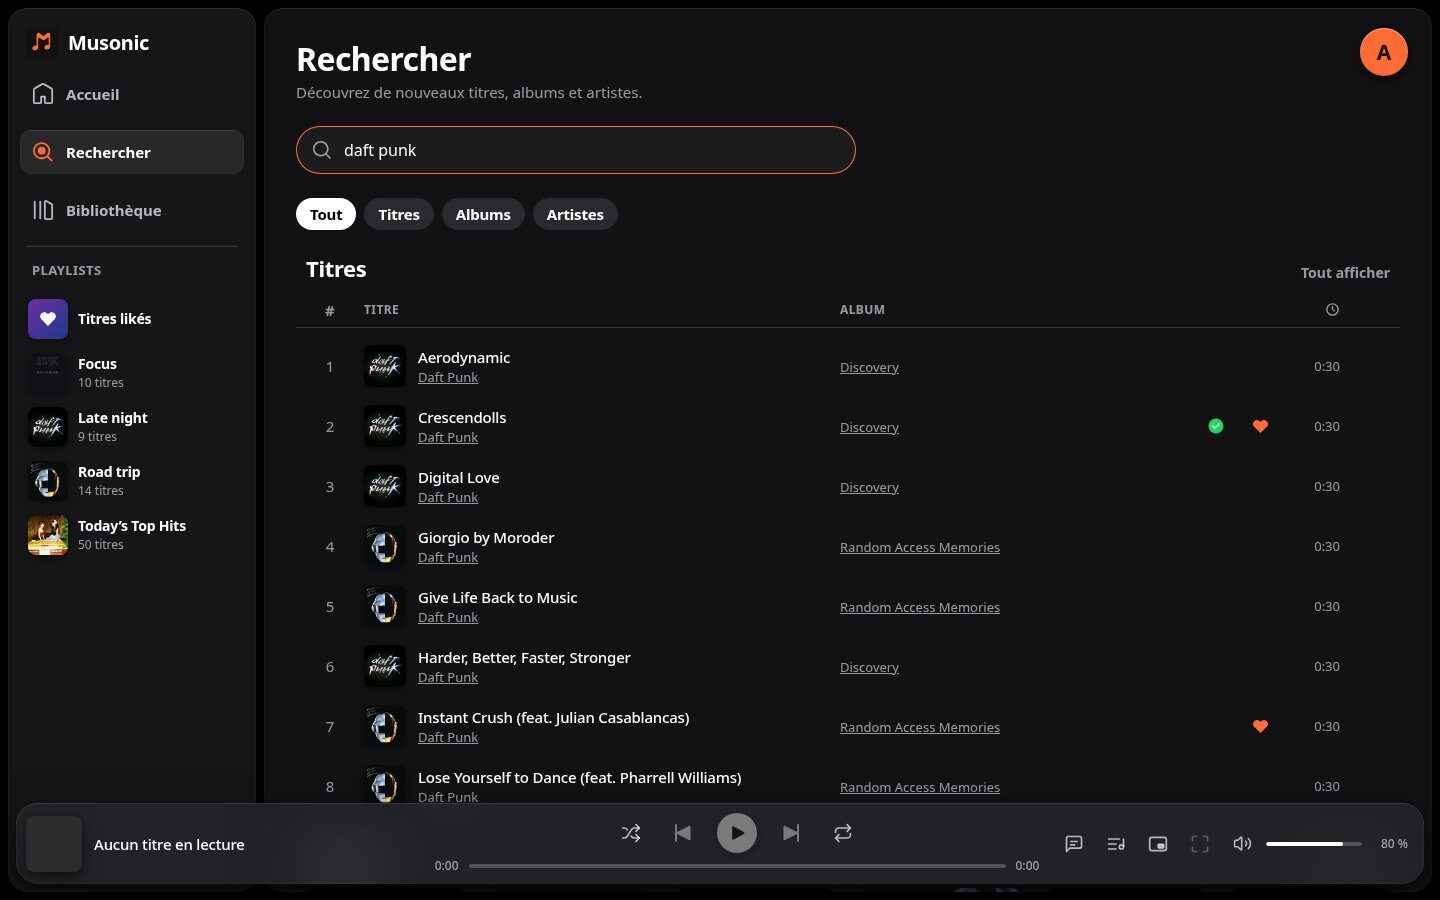The image size is (1440, 900).
Task: Click Aerodynamic album cover thumbnail
Action: tap(385, 366)
